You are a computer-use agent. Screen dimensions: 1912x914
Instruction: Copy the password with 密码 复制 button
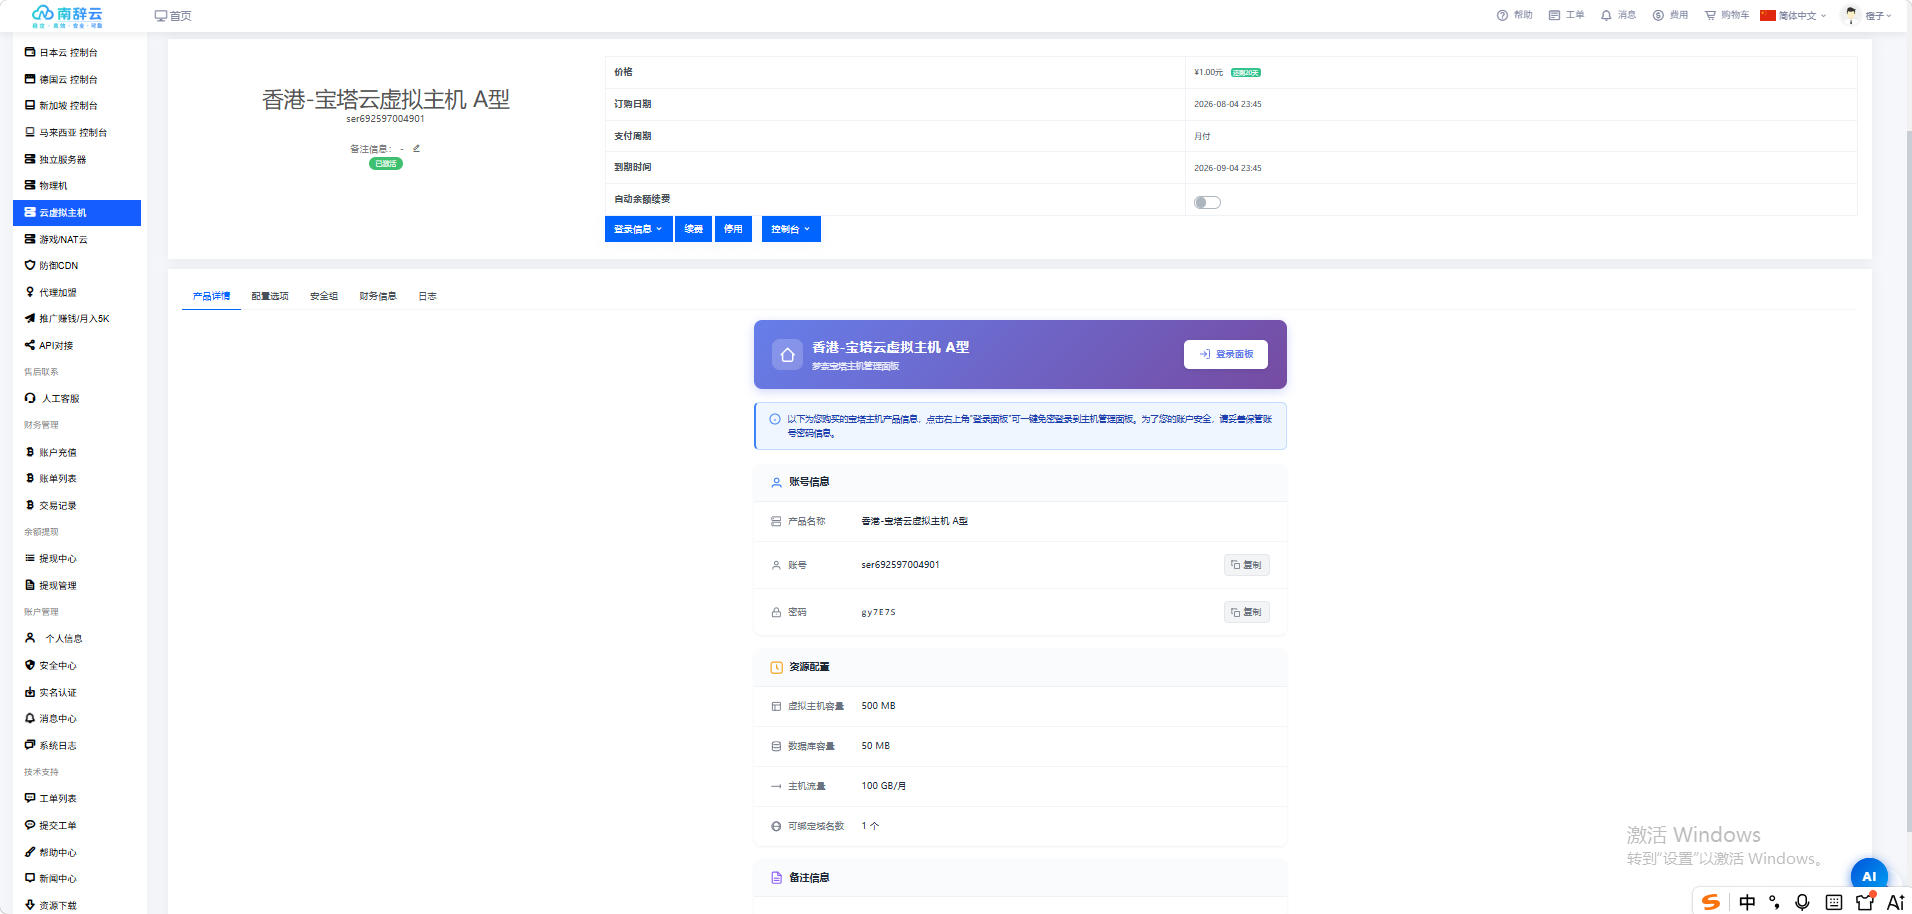click(1247, 612)
